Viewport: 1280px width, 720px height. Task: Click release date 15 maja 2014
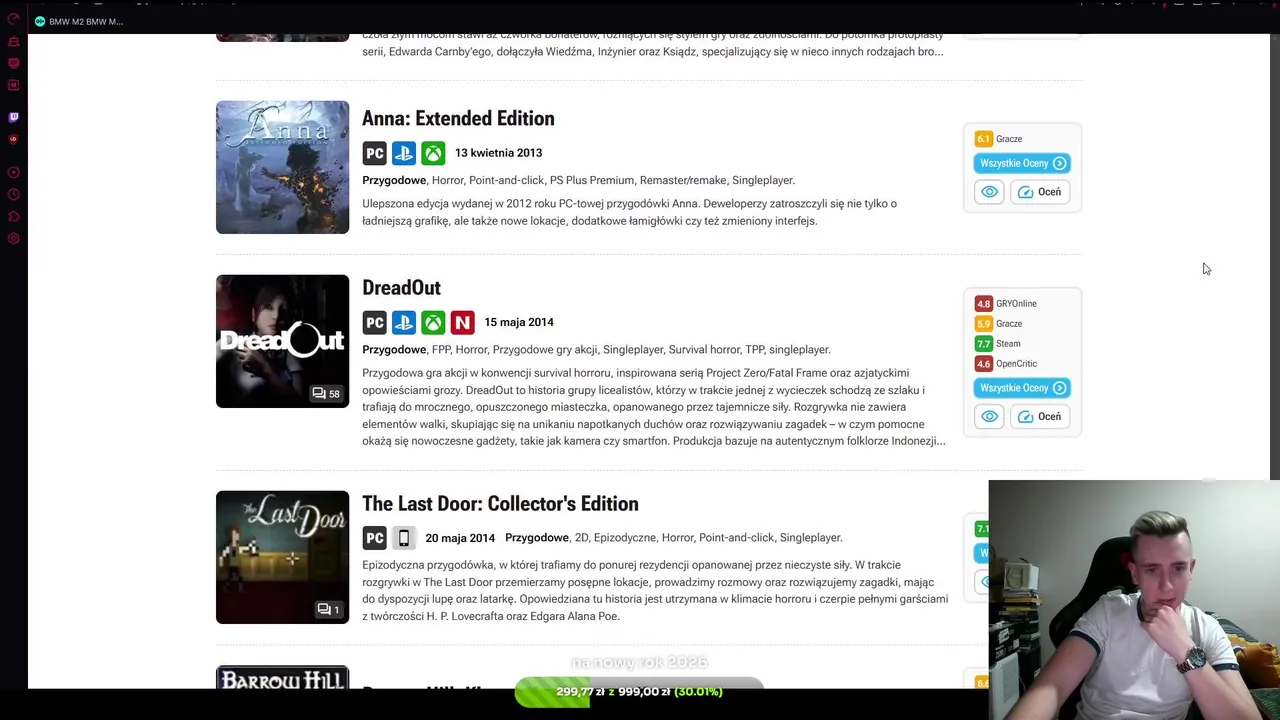[x=518, y=322]
